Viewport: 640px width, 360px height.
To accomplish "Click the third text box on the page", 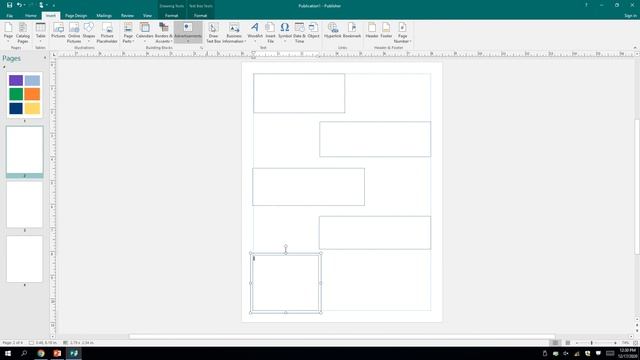I will (309, 187).
